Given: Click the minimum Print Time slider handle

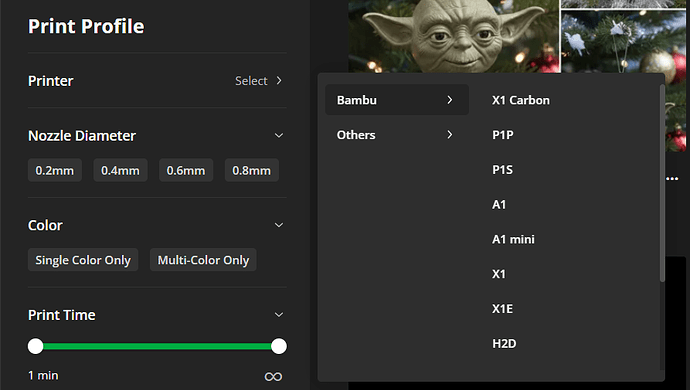Looking at the screenshot, I should coord(36,346).
